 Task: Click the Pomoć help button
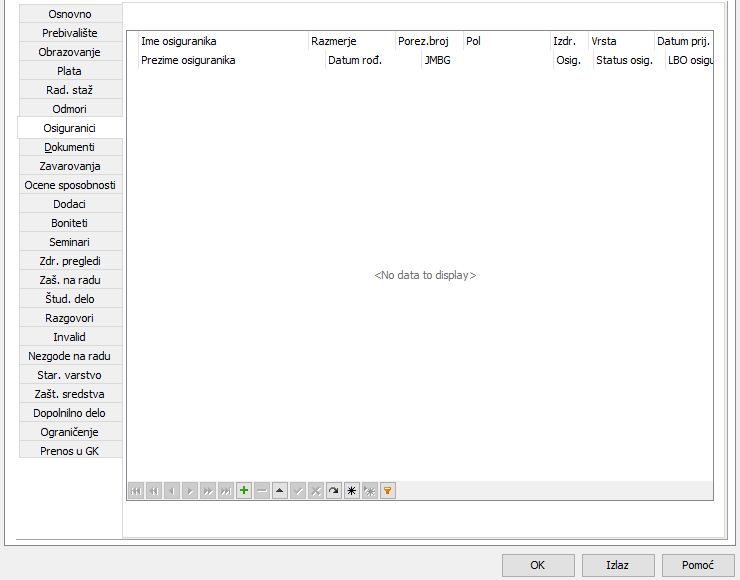point(697,565)
